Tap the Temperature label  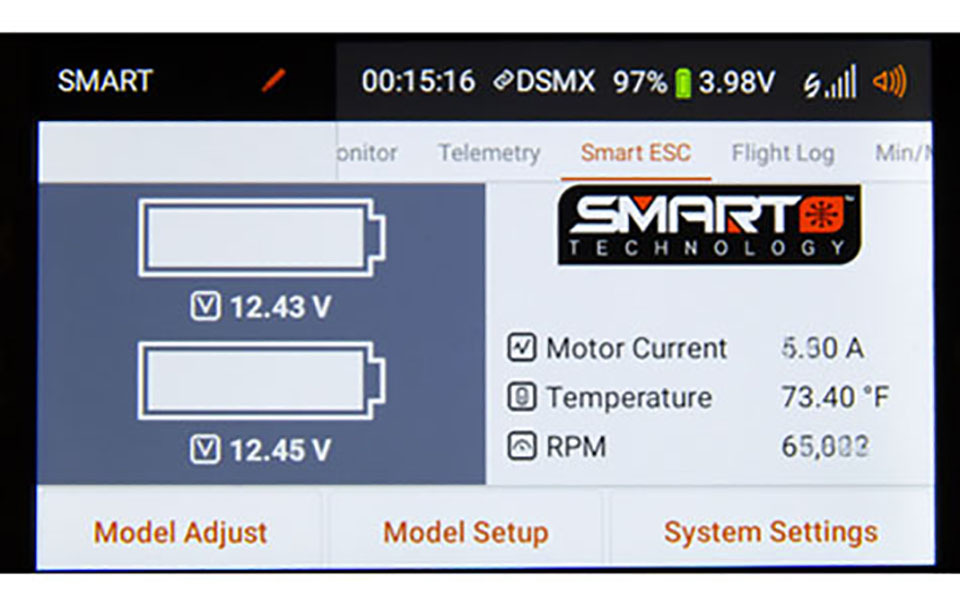(x=629, y=397)
